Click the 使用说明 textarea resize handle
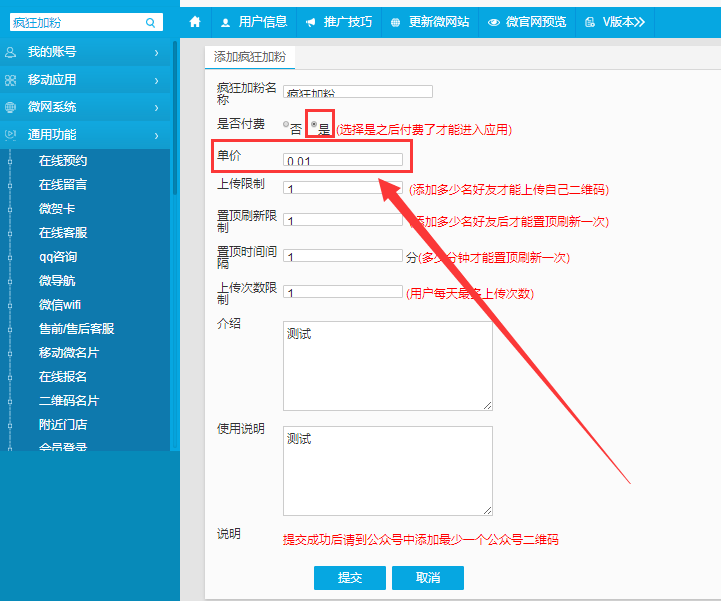 coord(488,510)
